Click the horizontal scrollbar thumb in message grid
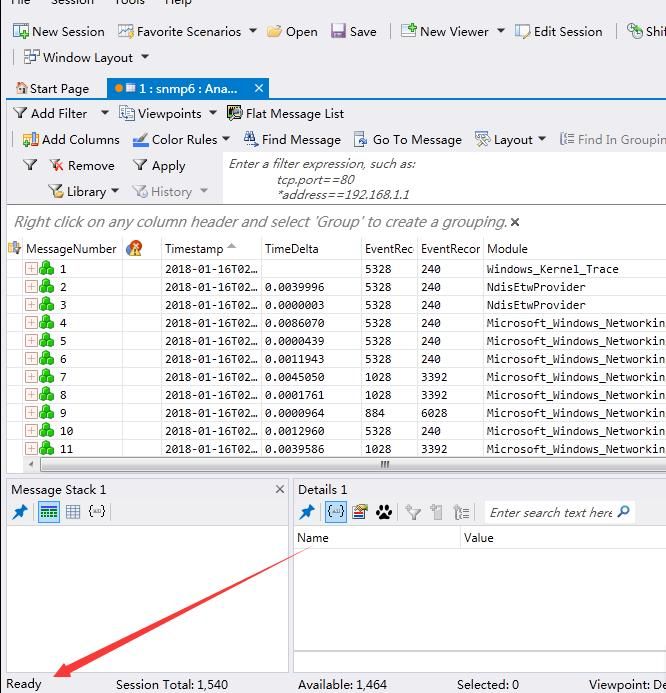The image size is (666, 693). pos(353,465)
